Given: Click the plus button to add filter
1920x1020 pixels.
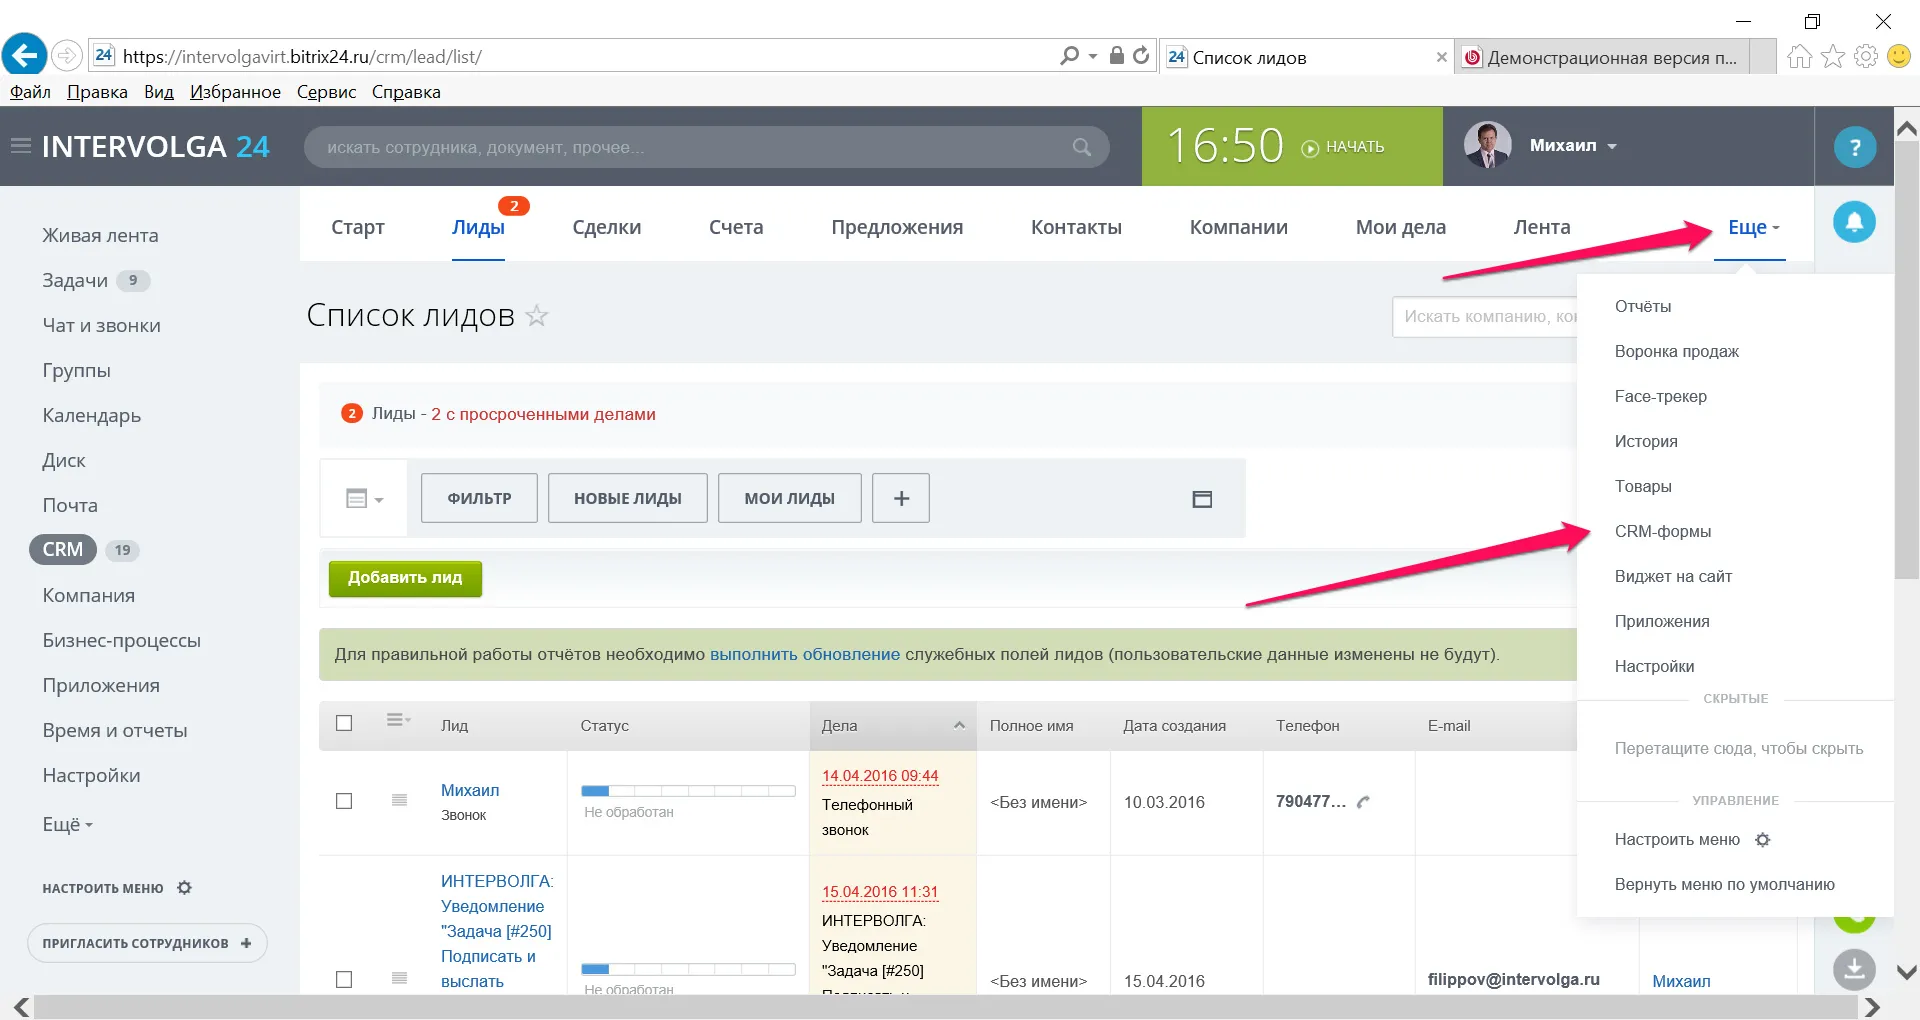Looking at the screenshot, I should 900,498.
